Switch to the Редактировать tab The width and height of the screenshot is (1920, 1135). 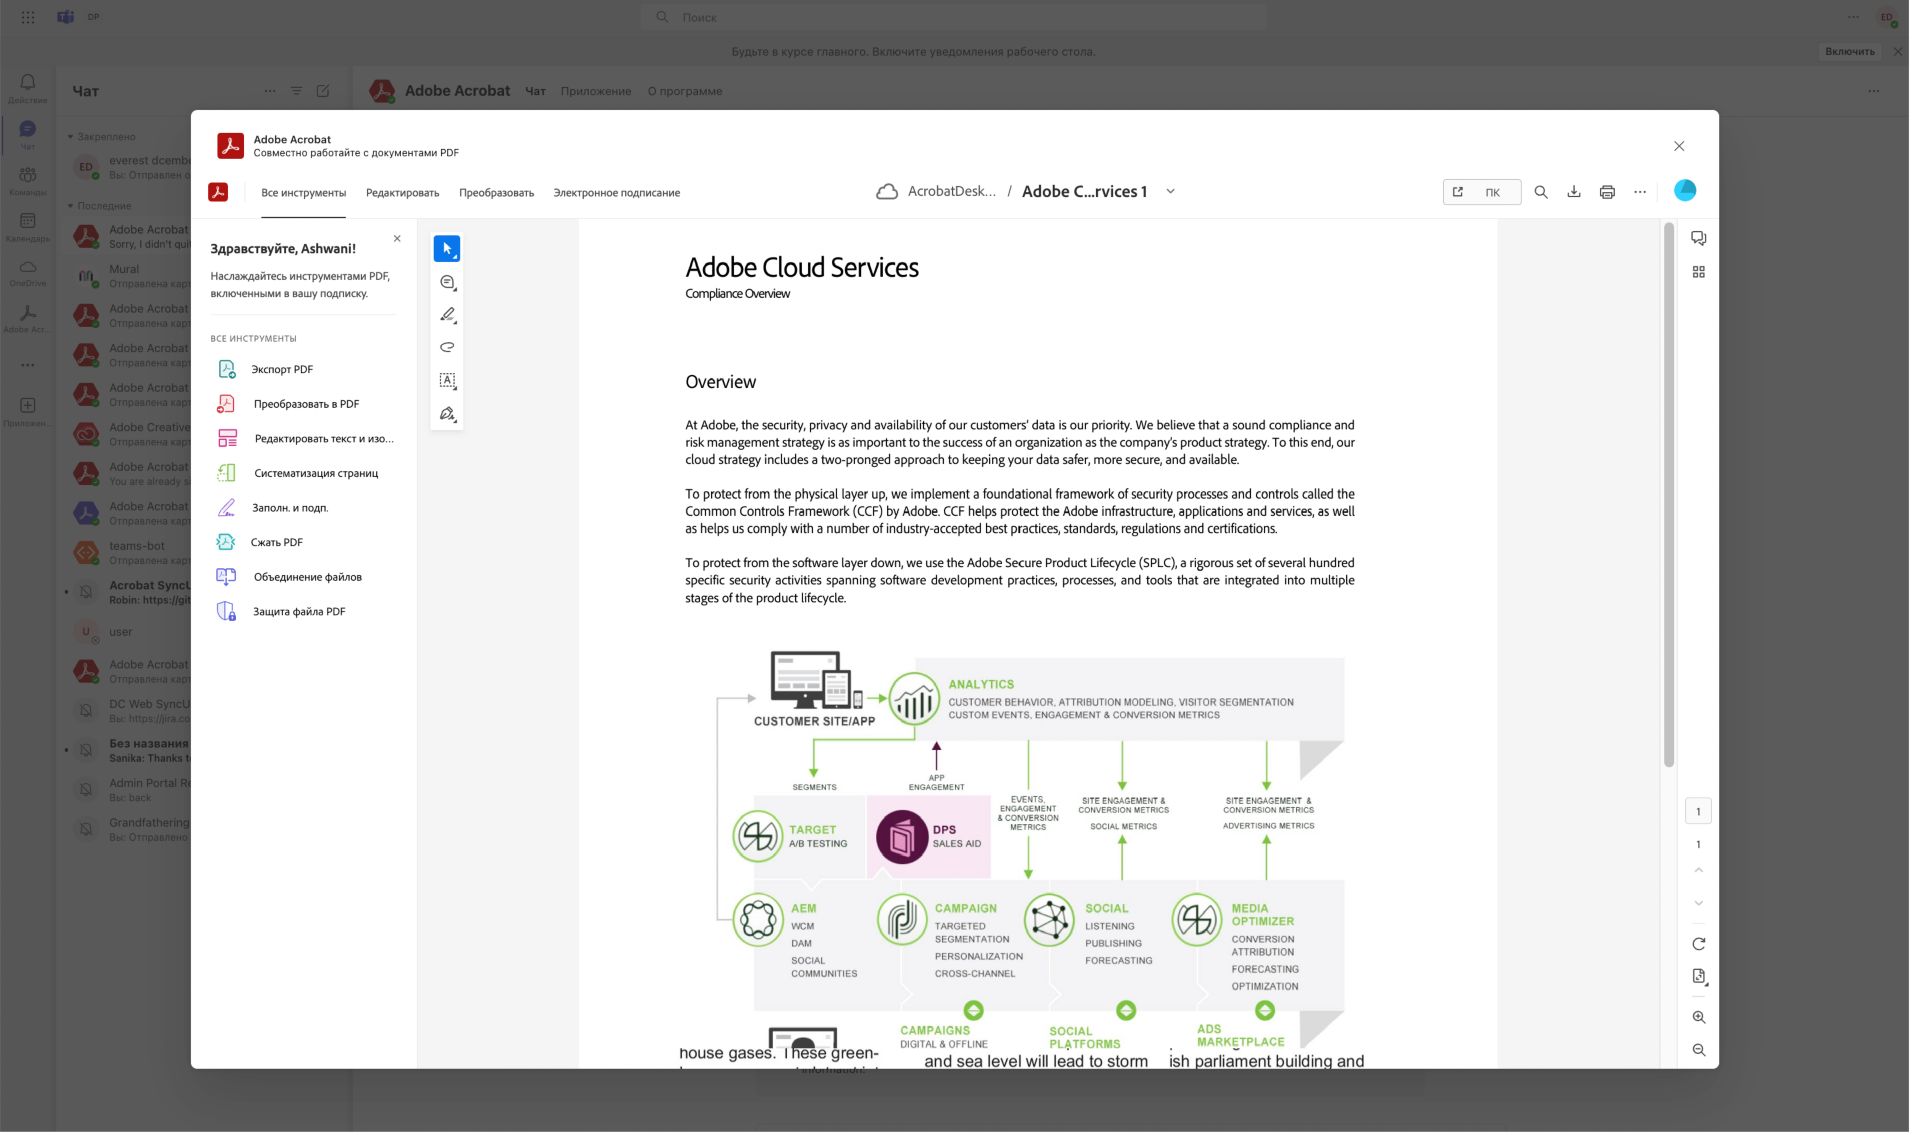pos(401,192)
